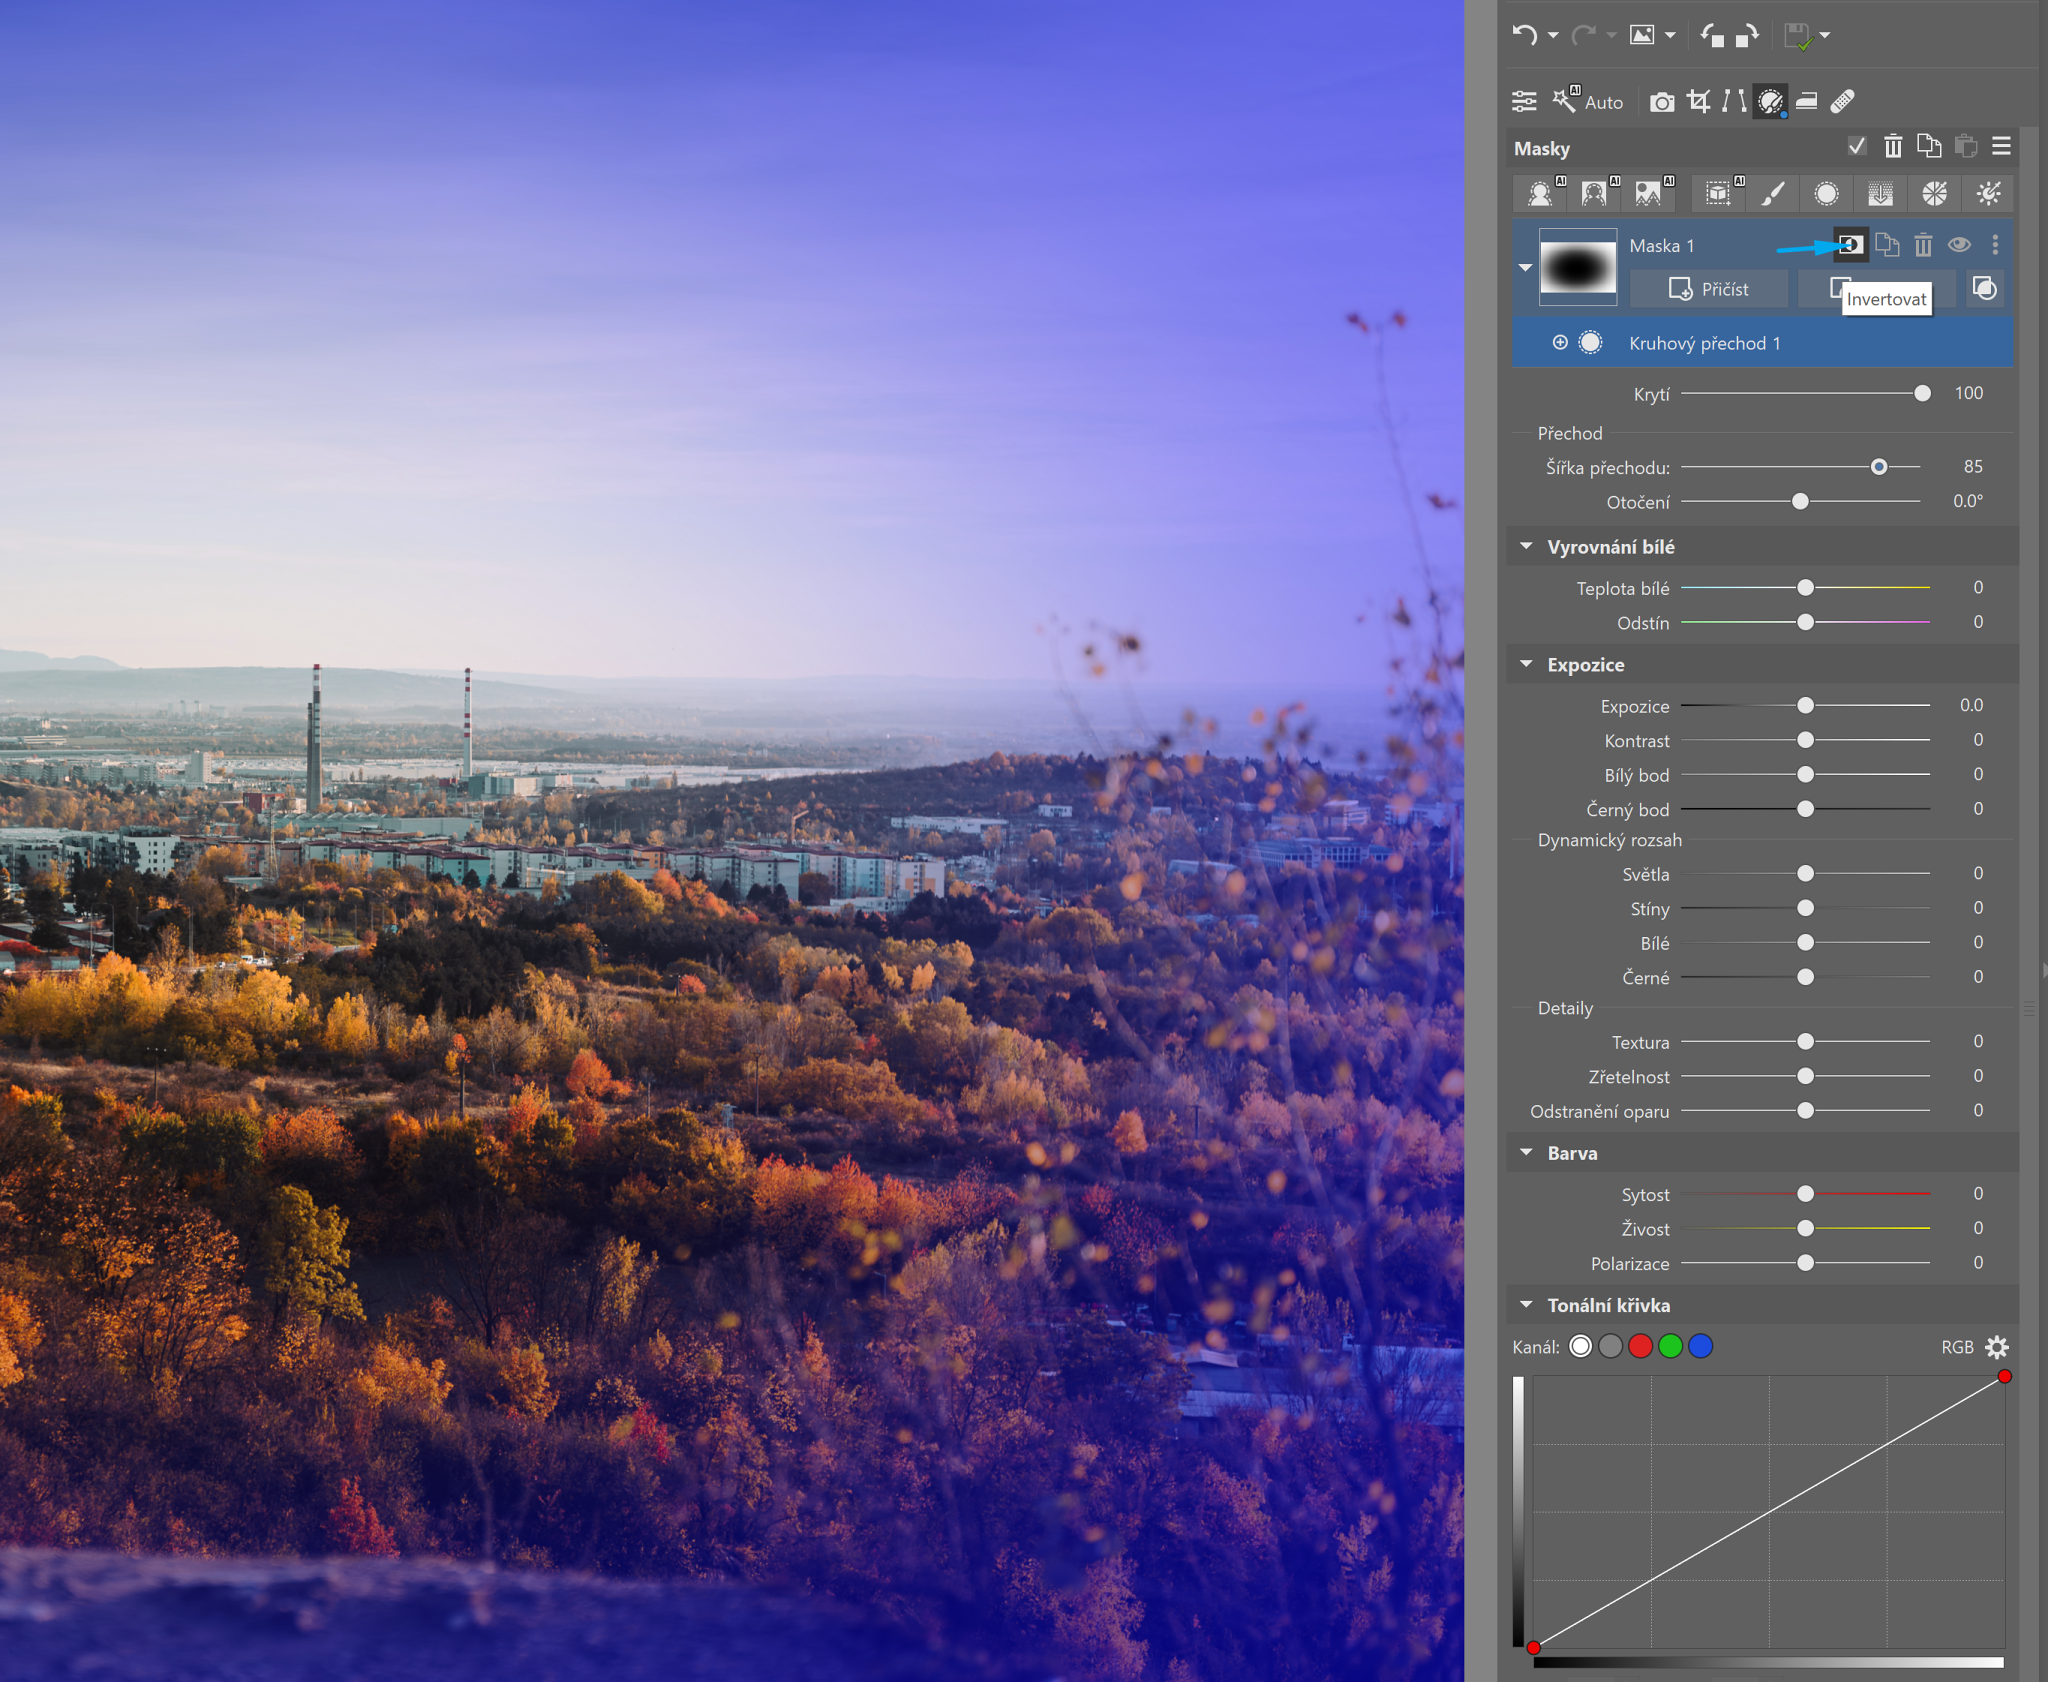Select the brush mask tool
This screenshot has width=2048, height=1682.
click(x=1773, y=194)
